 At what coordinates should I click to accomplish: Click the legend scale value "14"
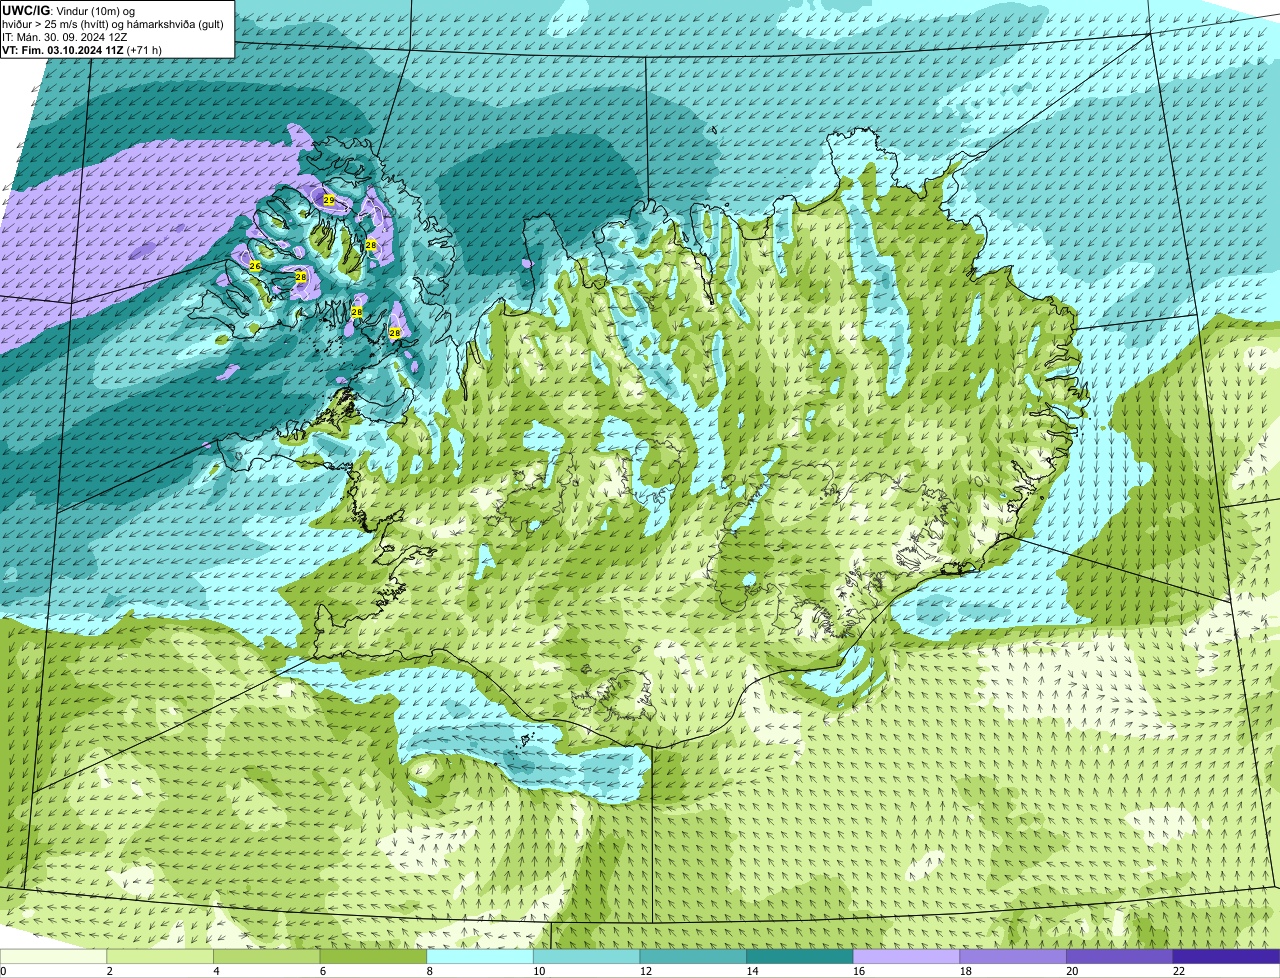[x=753, y=971]
